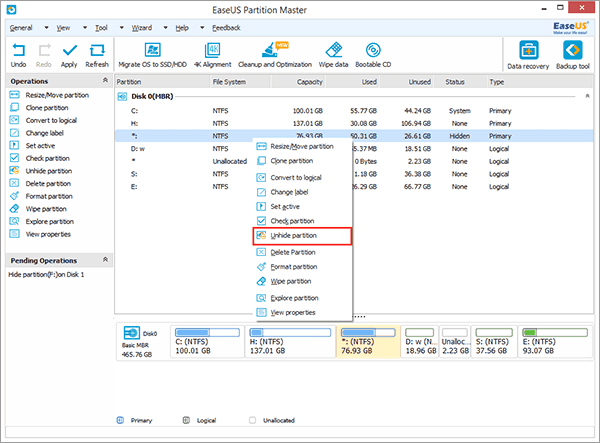Open the General menu dropdown arrow
This screenshot has height=443, width=600.
(x=46, y=28)
